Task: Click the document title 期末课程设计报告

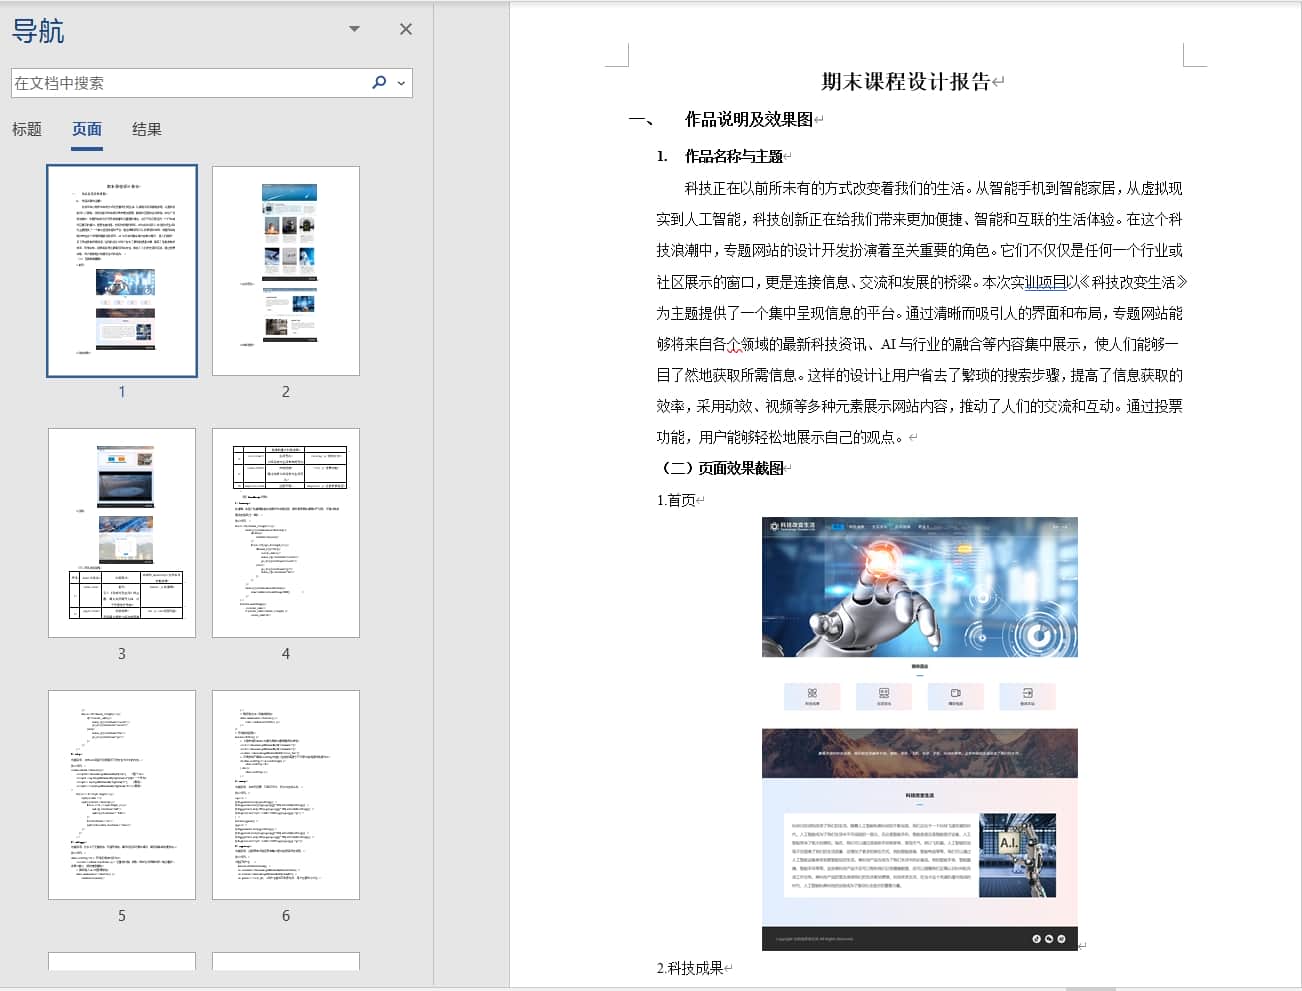Action: [x=905, y=82]
